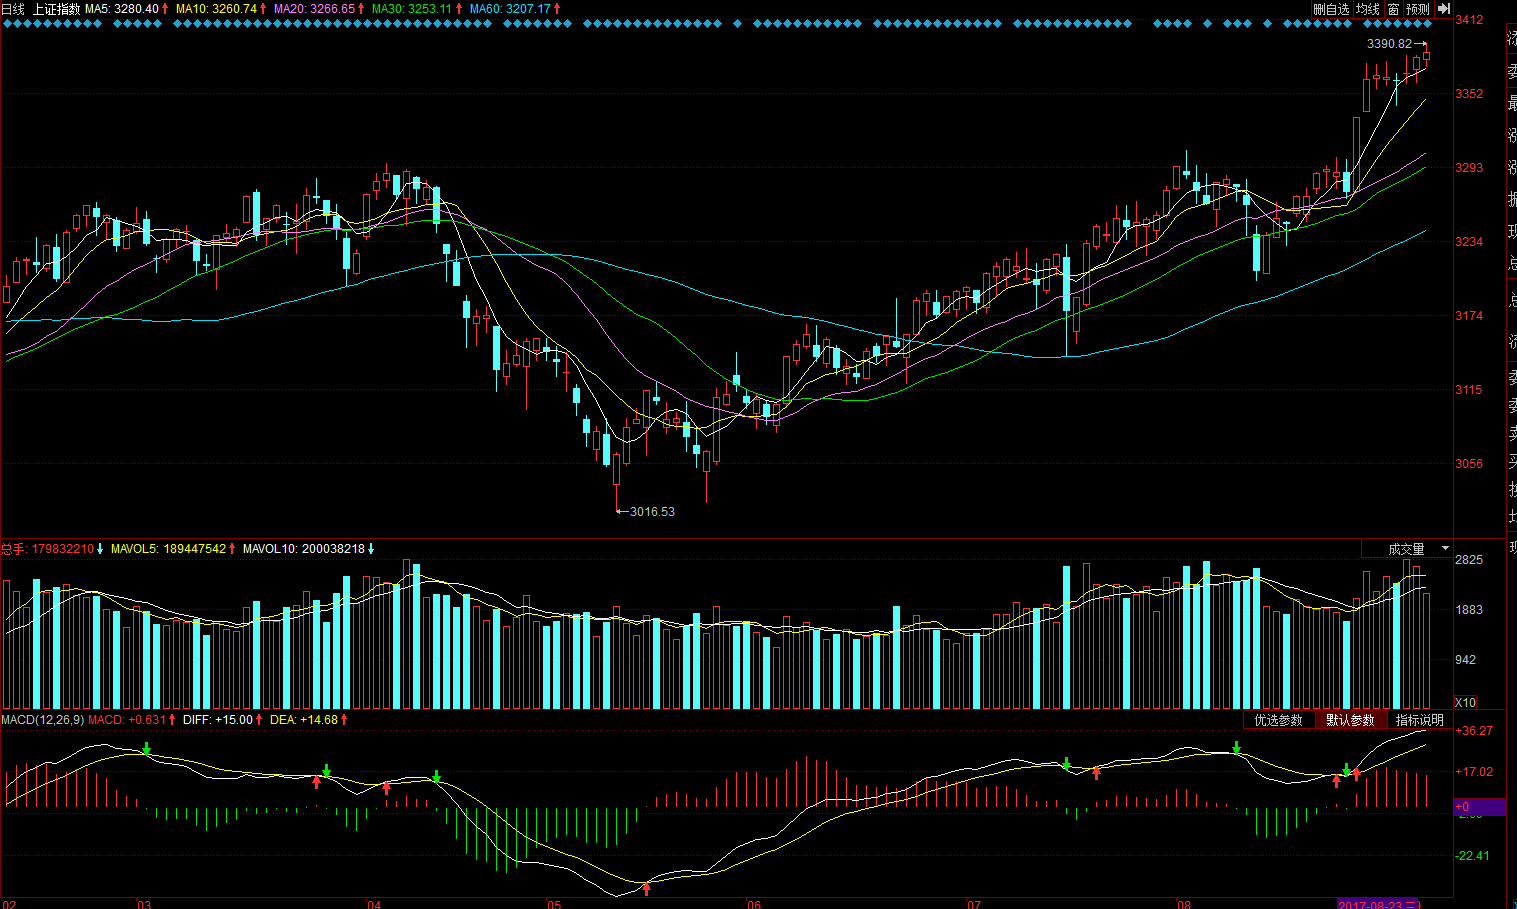The image size is (1517, 909).
Task: Click the 总手: 179832210 volume value
Action: tap(47, 549)
